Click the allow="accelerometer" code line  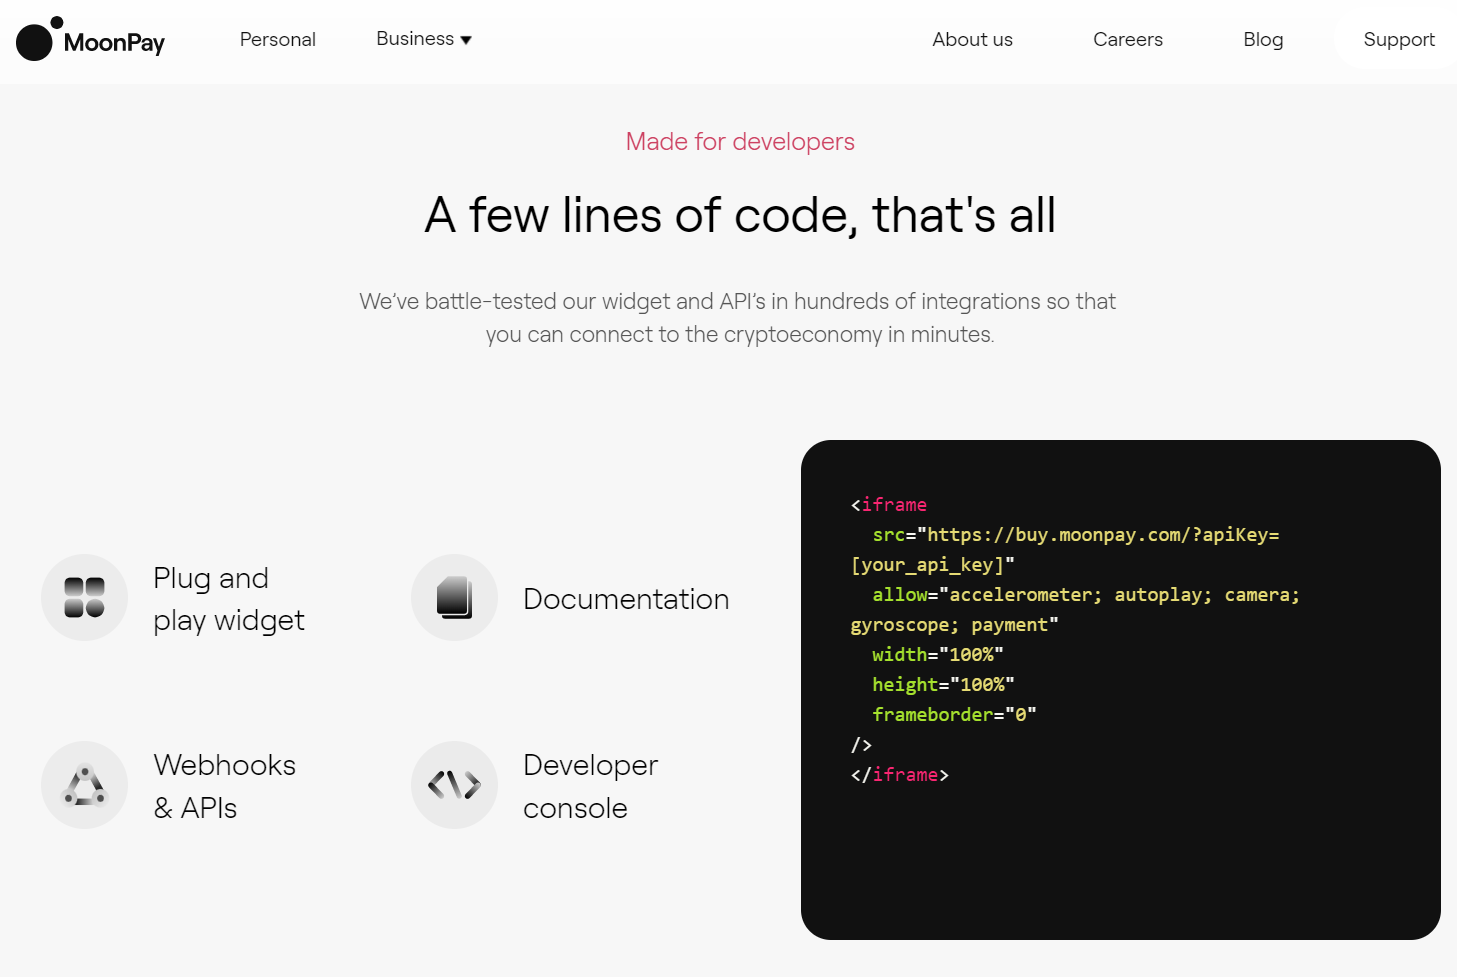[x=1086, y=595]
